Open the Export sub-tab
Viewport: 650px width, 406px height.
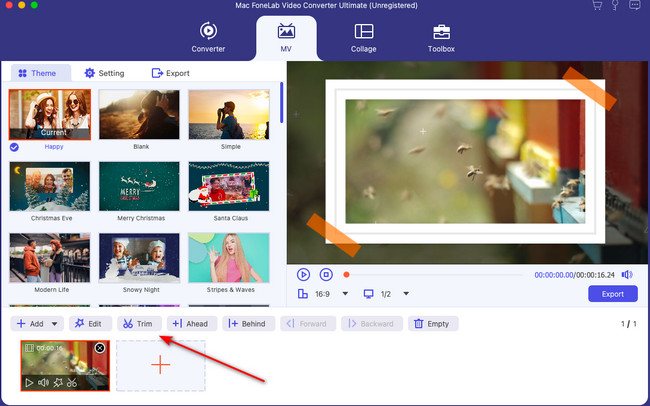[x=170, y=73]
